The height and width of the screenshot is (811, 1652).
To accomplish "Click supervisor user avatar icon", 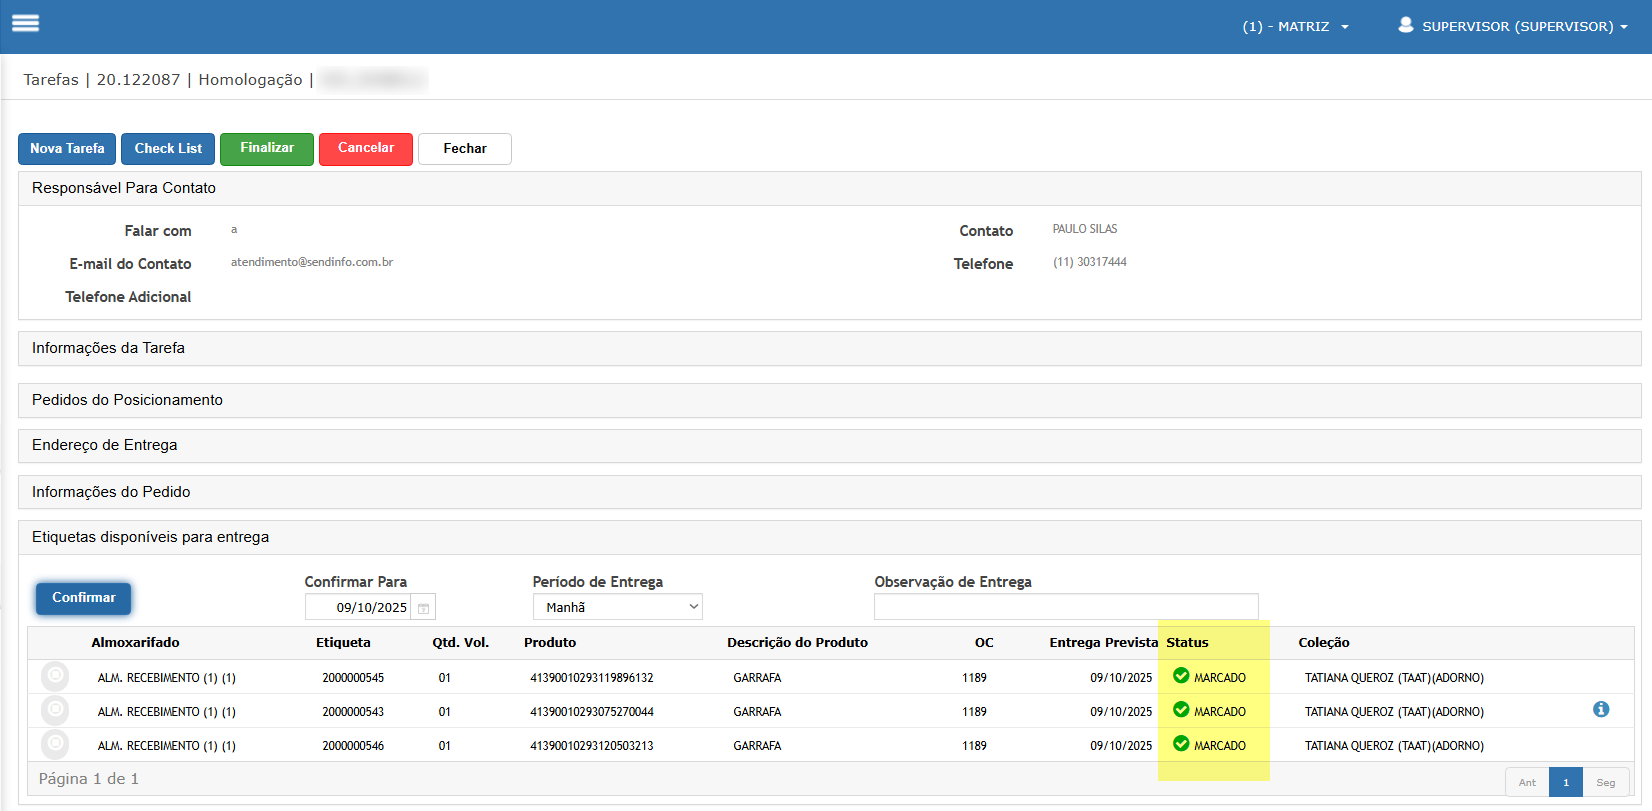I will (x=1405, y=25).
